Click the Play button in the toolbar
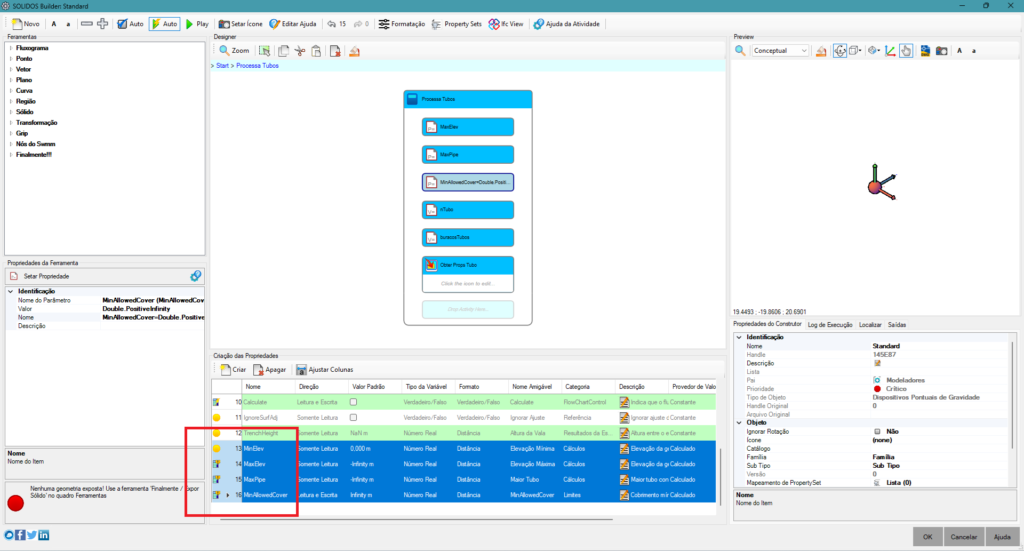Image resolution: width=1024 pixels, height=551 pixels. pyautogui.click(x=197, y=23)
